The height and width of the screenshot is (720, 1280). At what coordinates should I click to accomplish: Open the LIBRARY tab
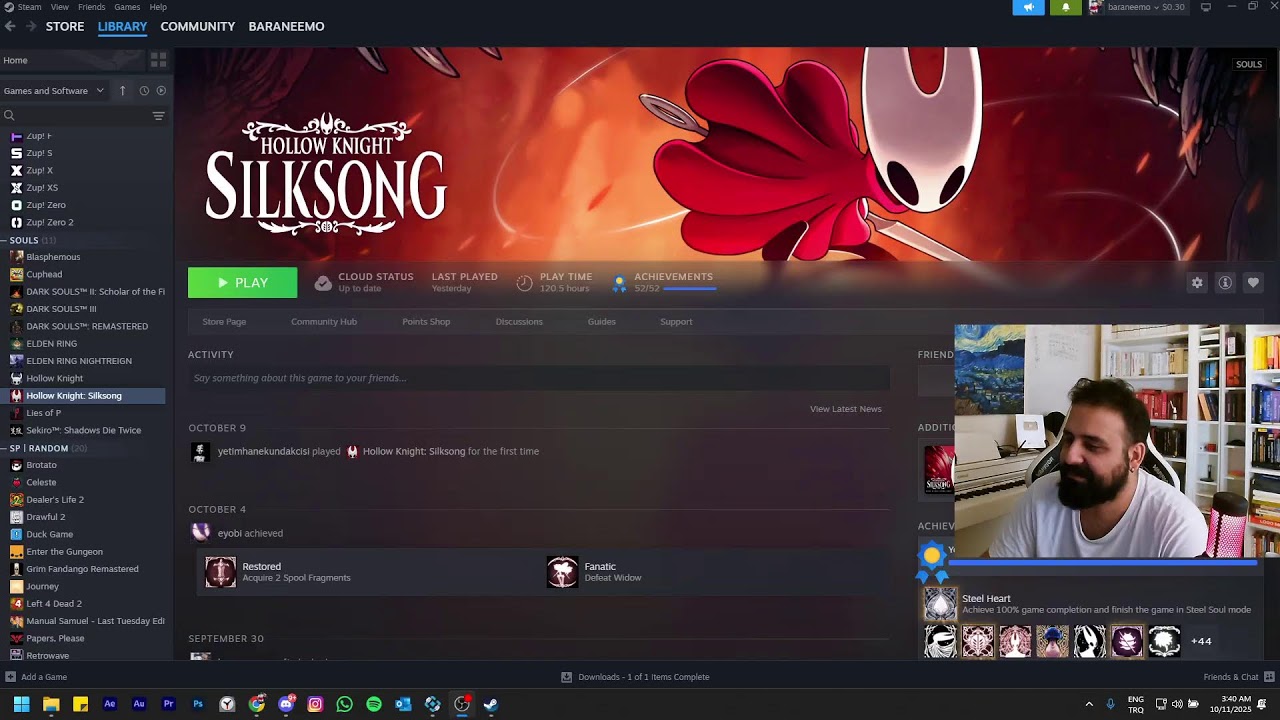point(122,26)
